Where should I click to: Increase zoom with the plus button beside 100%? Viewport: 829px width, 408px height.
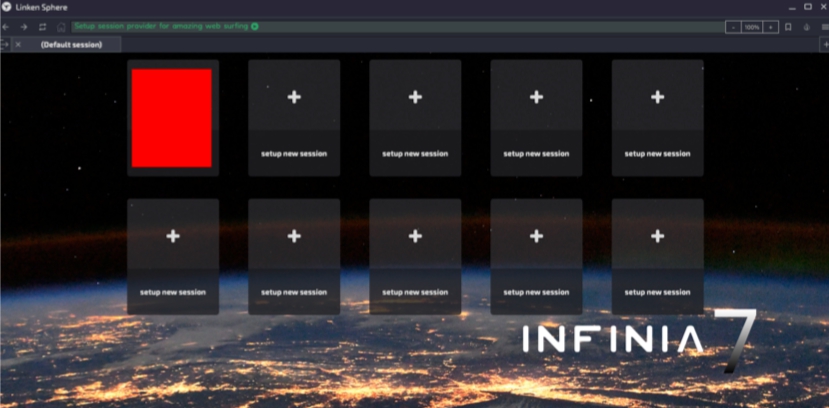[770, 27]
